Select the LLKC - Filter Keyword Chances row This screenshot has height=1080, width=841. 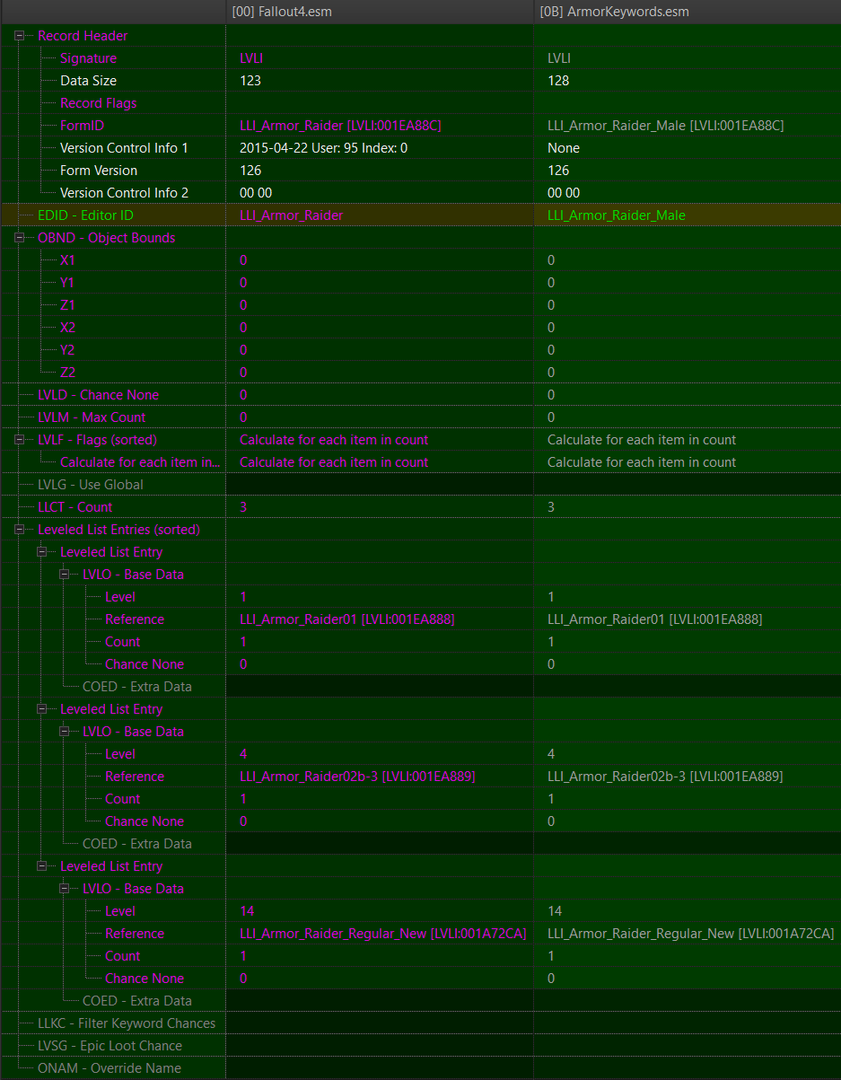point(420,1024)
